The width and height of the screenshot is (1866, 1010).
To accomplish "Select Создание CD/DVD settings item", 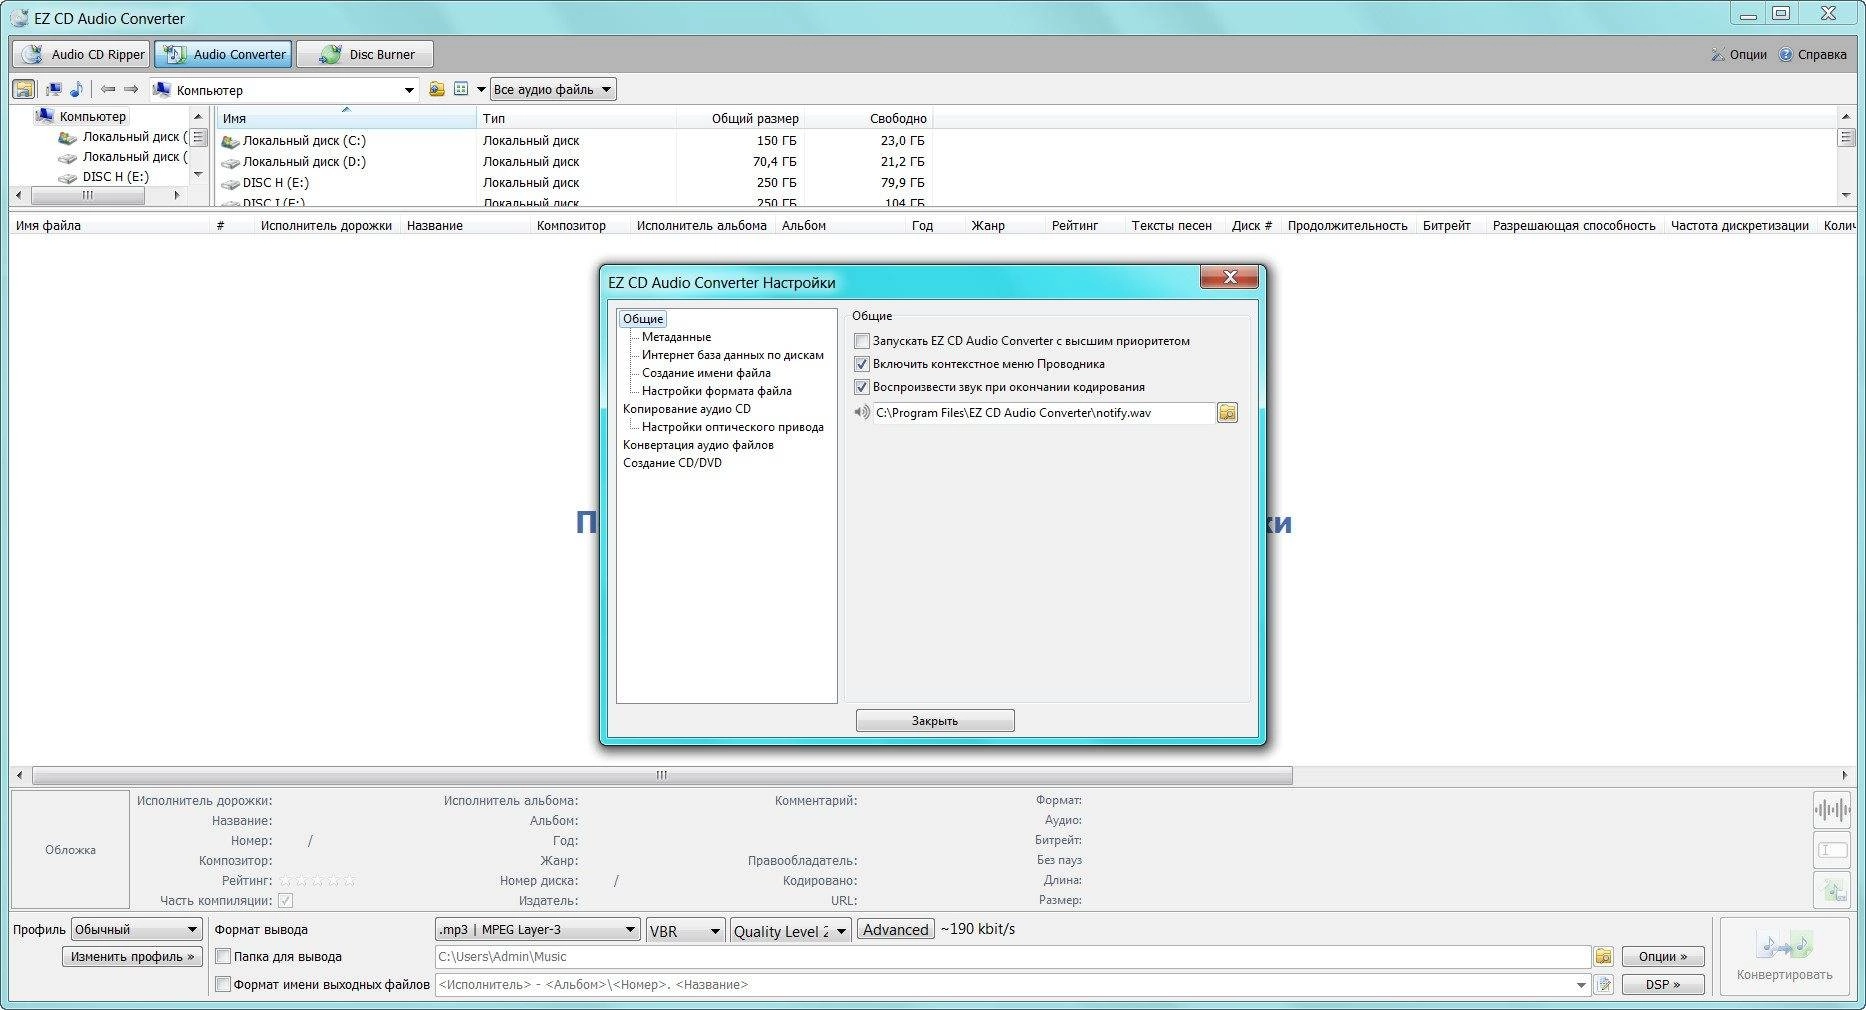I will click(x=672, y=463).
